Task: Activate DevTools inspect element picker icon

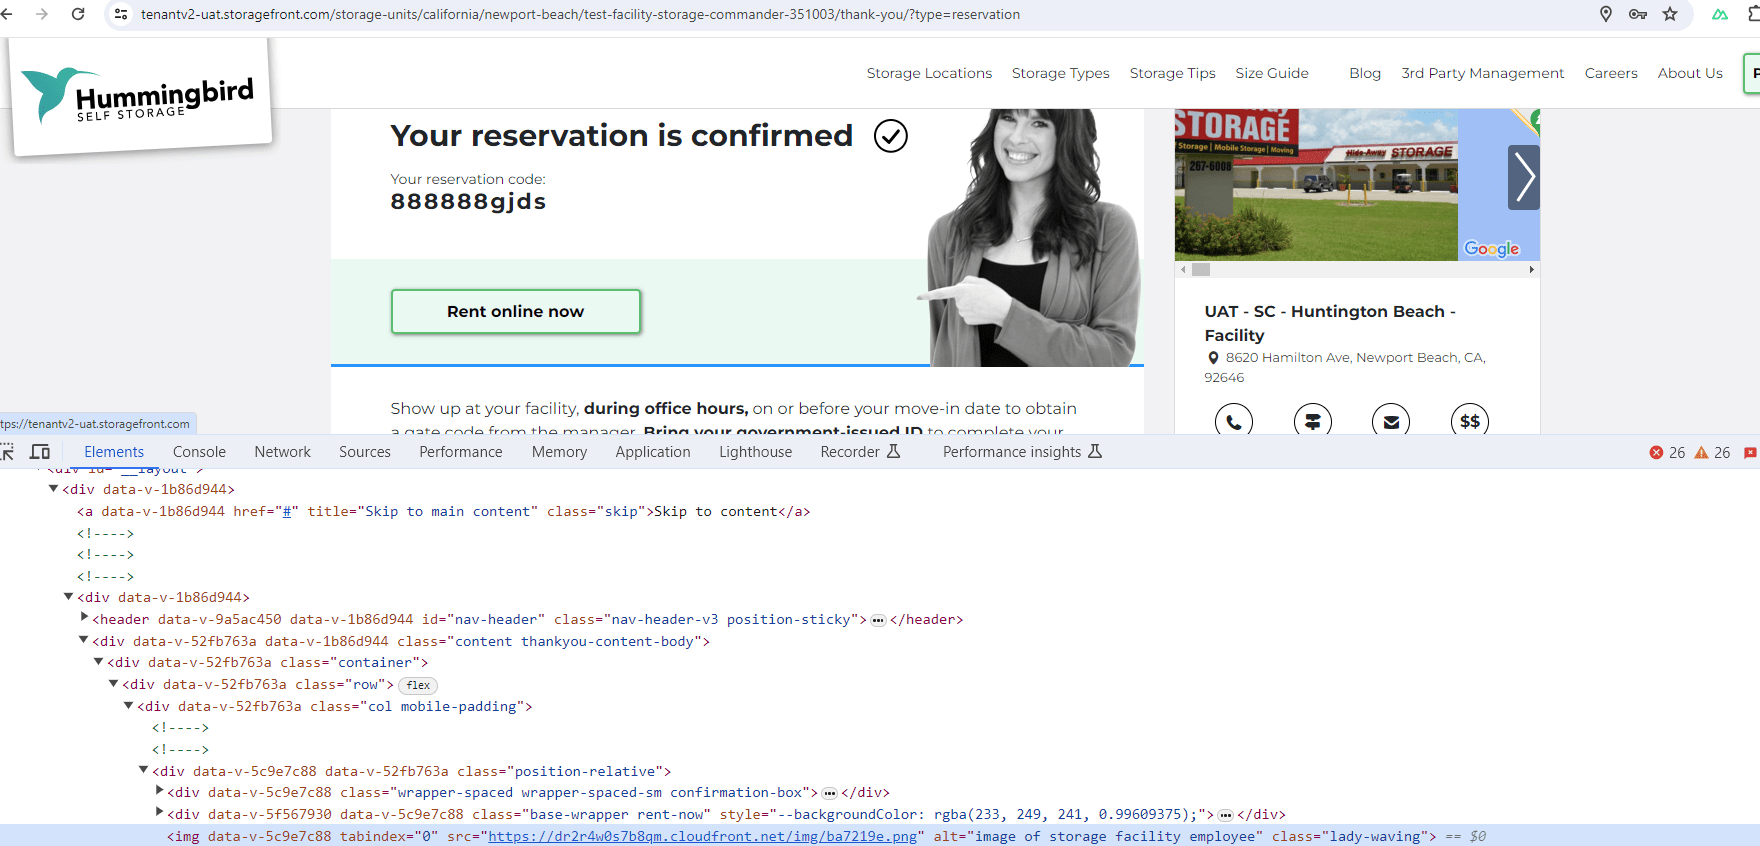Action: pyautogui.click(x=7, y=452)
